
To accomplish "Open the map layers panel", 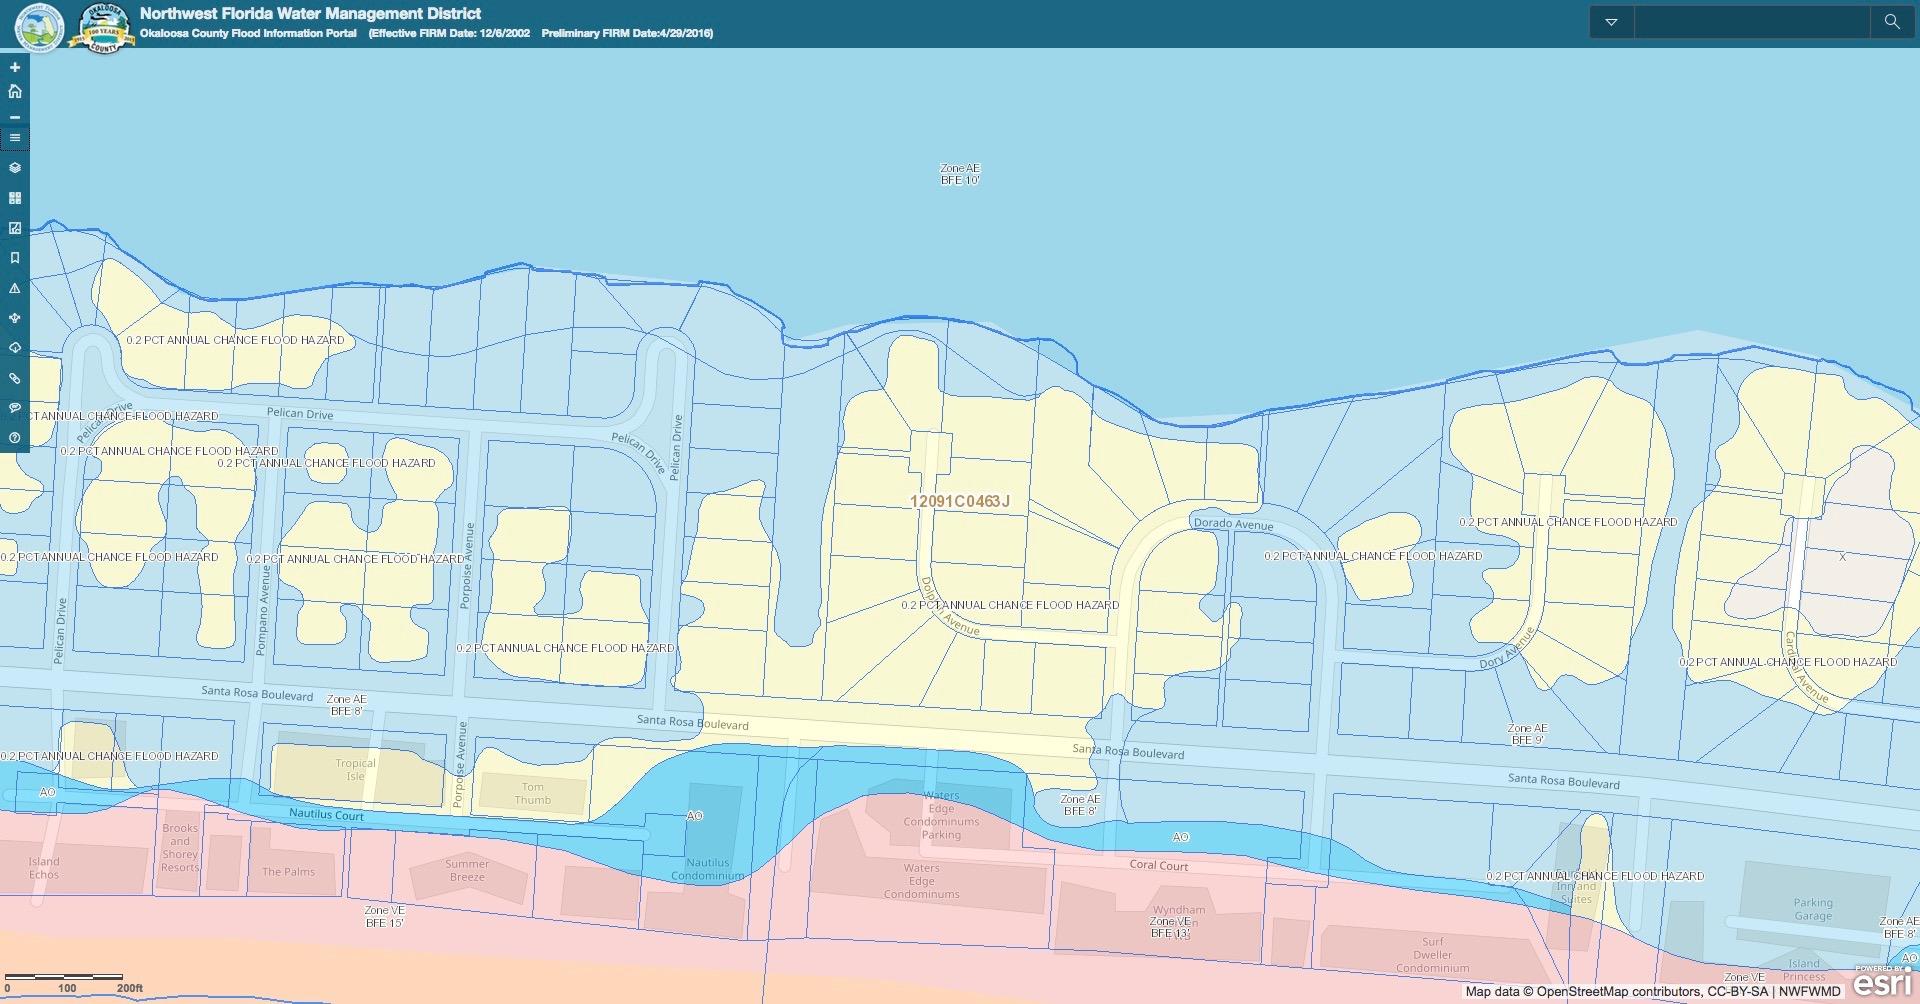I will 15,168.
